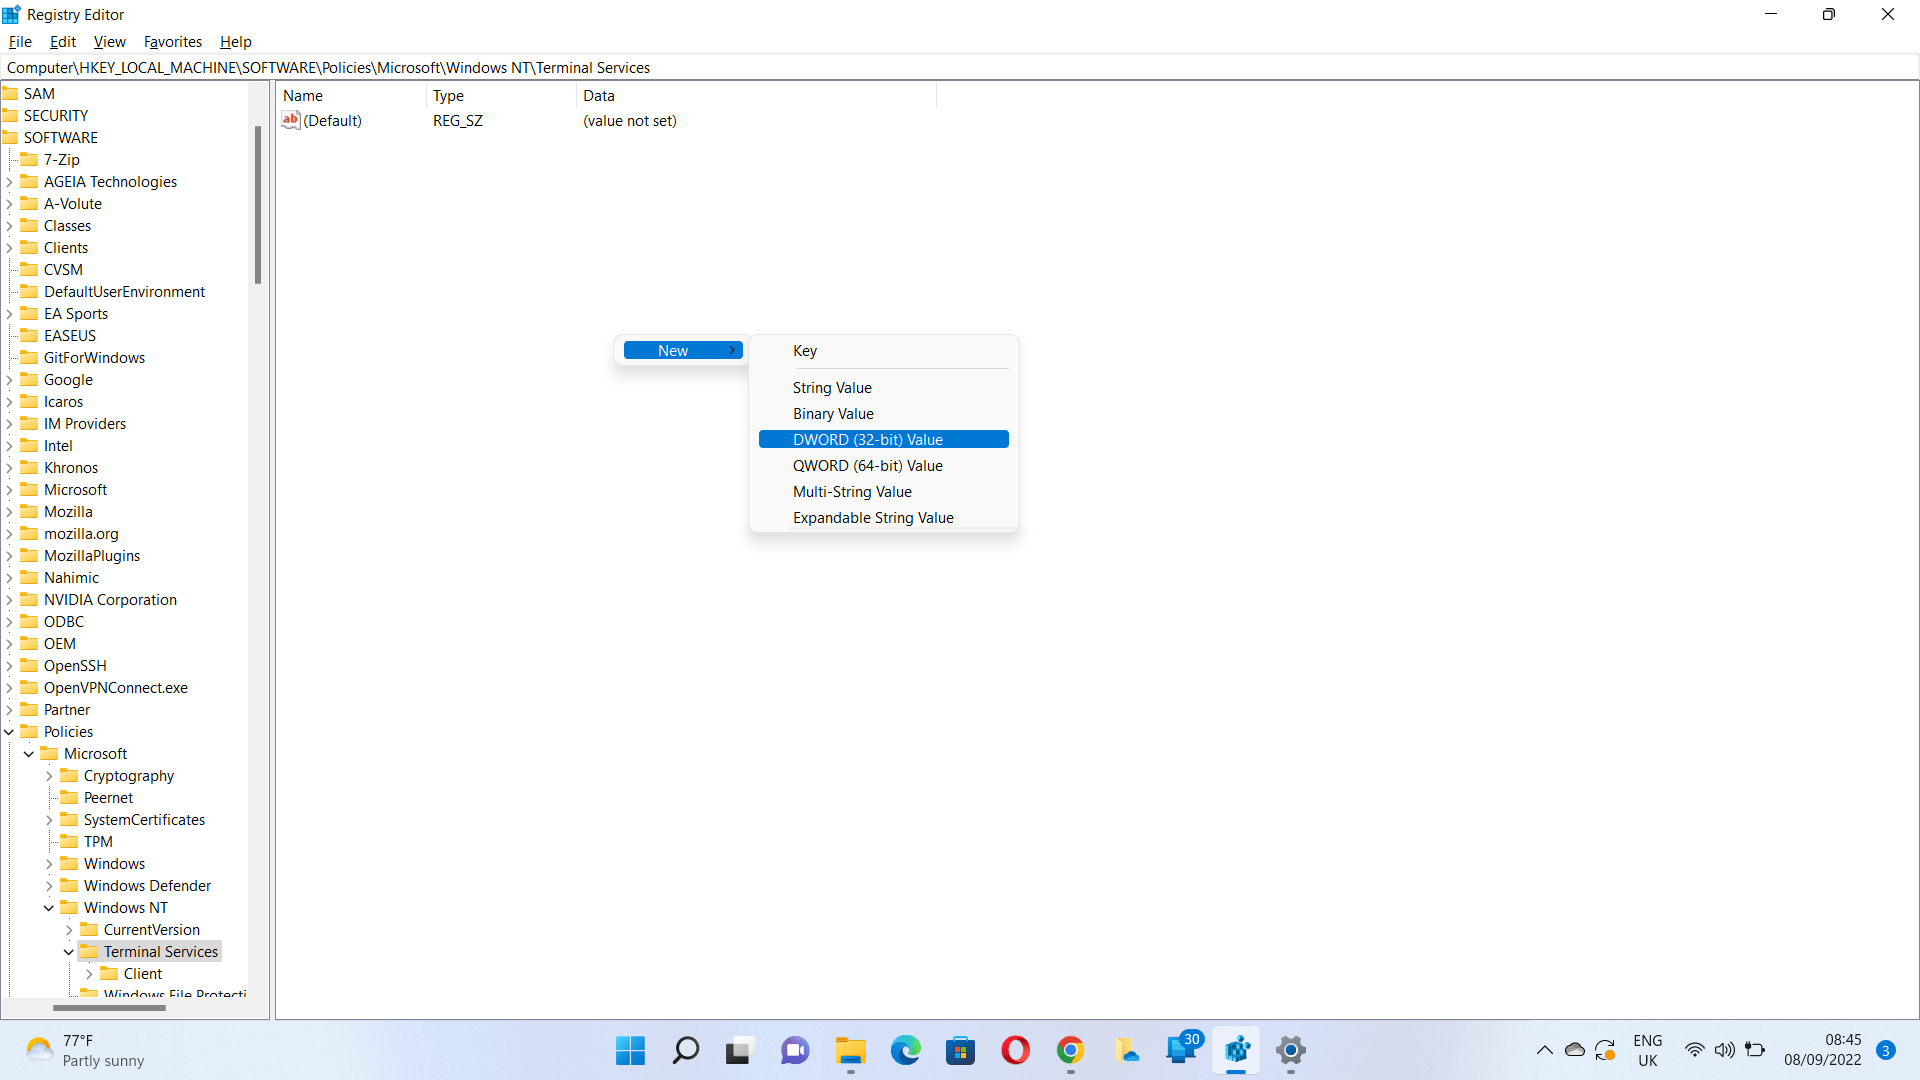Open Microsoft Store from the taskbar

[960, 1051]
